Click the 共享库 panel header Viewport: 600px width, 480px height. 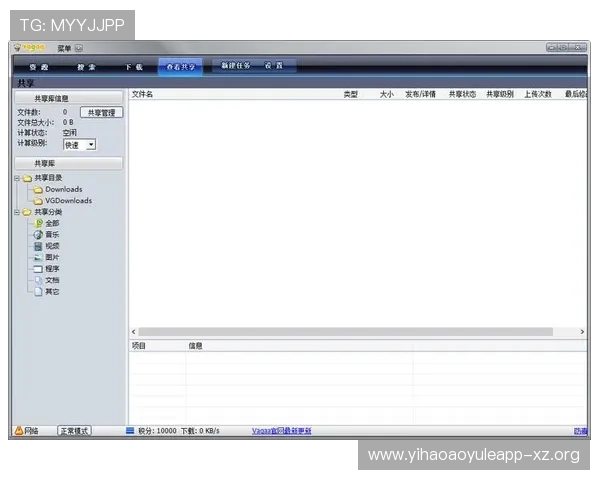coord(69,163)
